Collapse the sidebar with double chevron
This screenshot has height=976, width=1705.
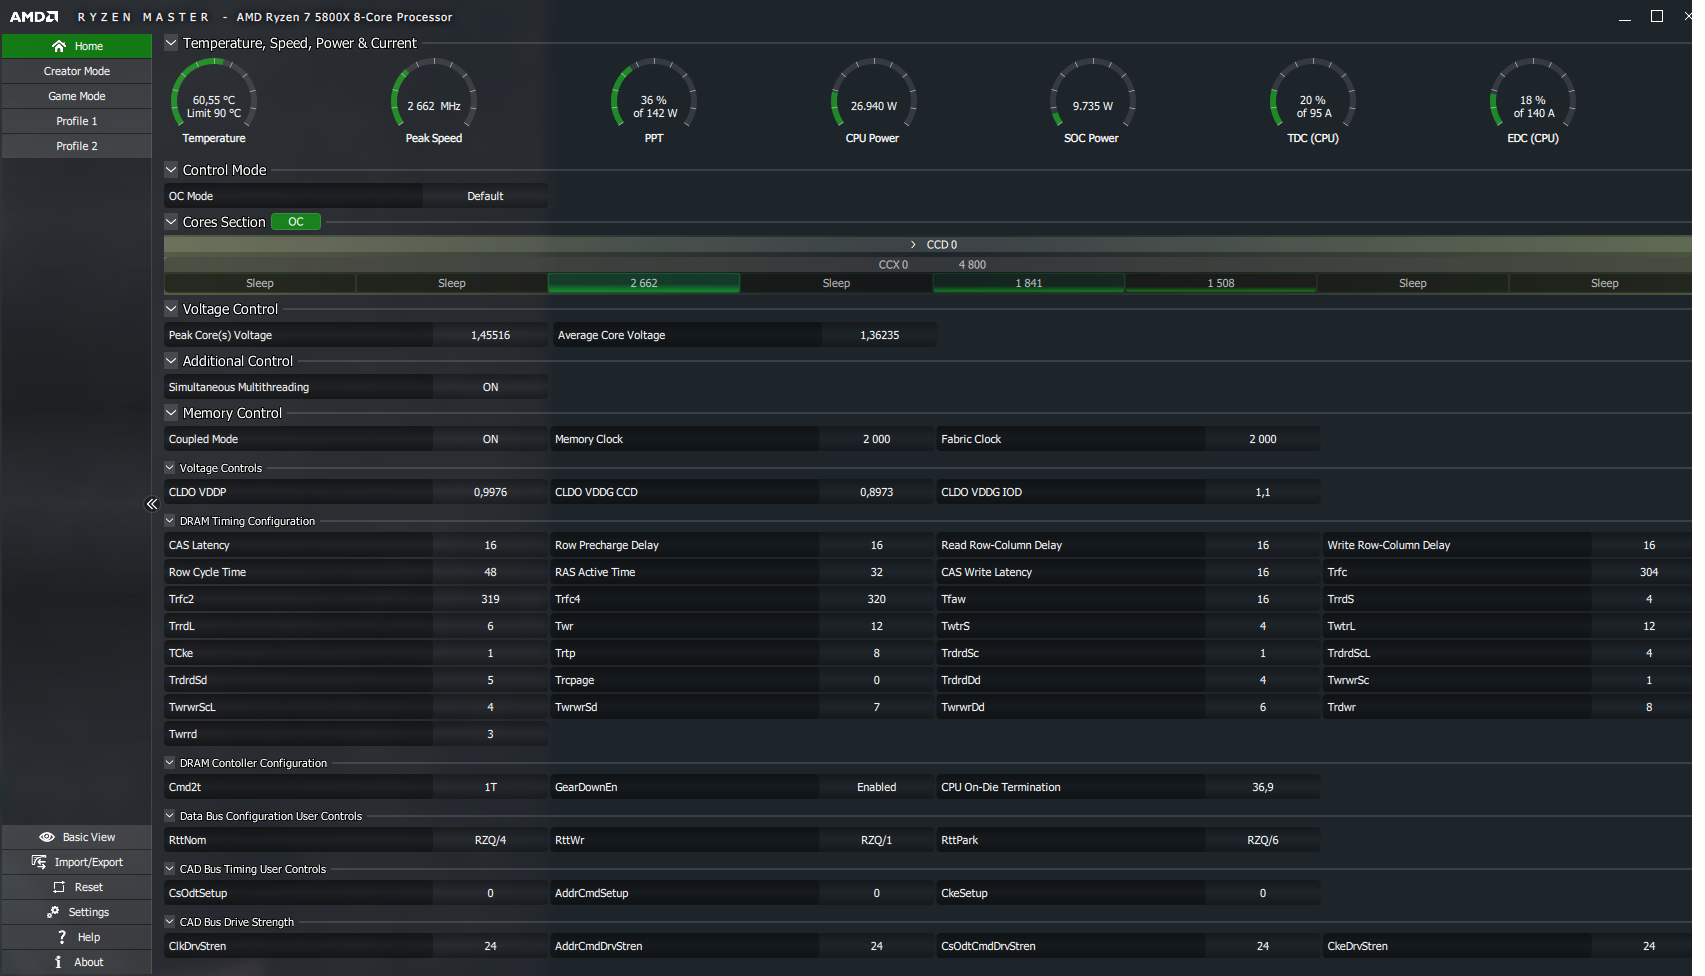152,504
